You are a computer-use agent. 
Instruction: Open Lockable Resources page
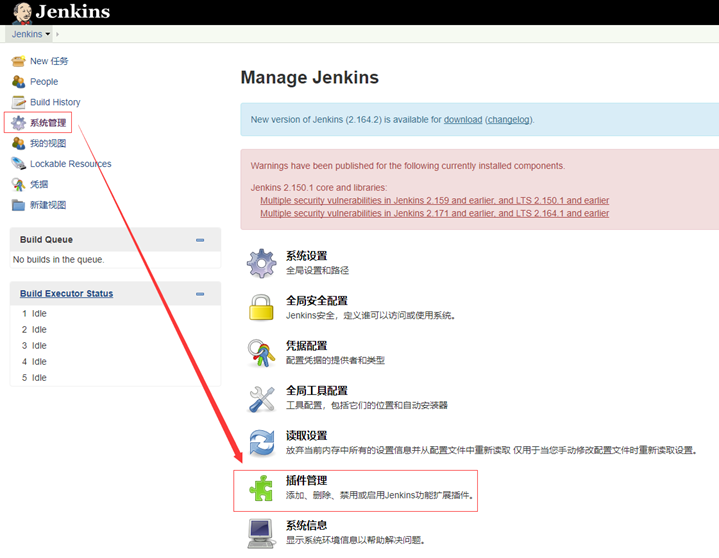(x=71, y=164)
